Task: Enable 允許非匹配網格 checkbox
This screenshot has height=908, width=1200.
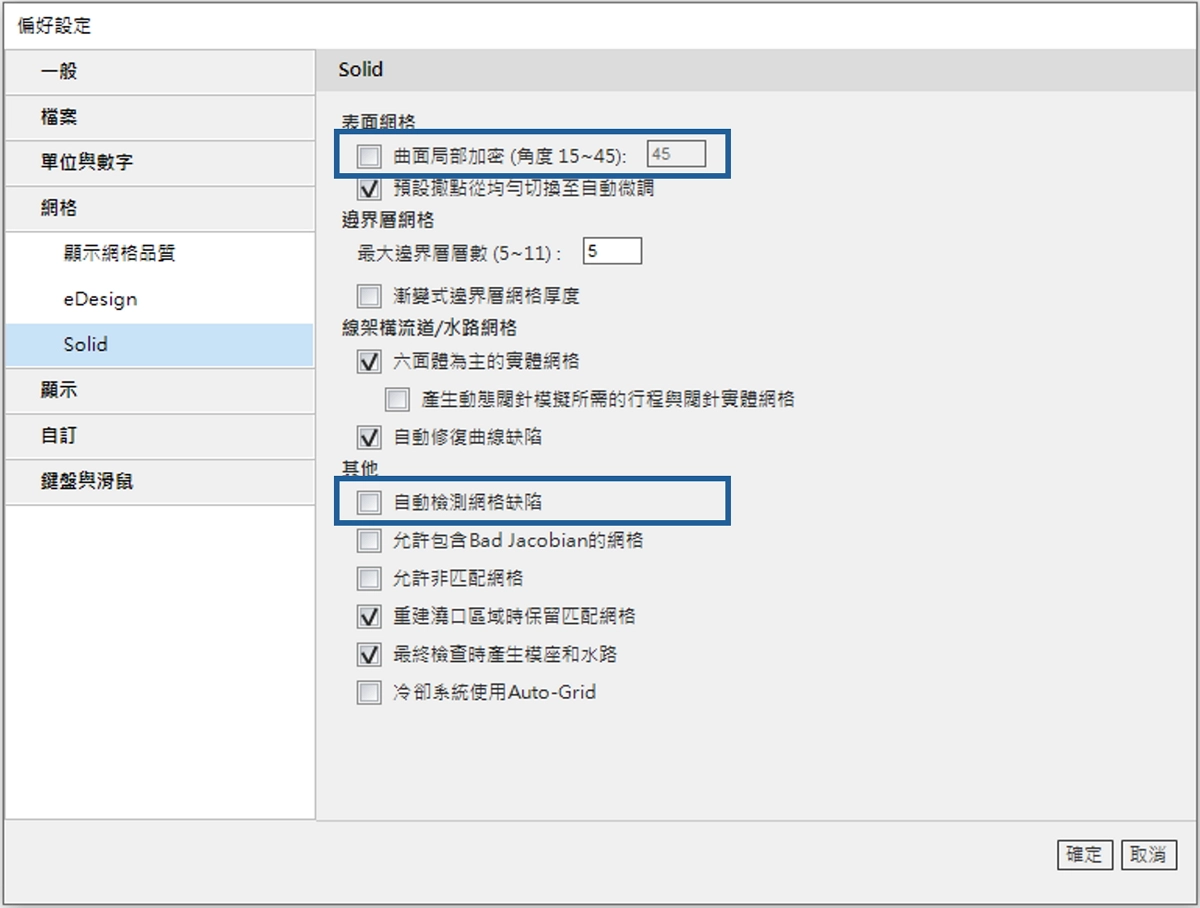Action: [370, 578]
